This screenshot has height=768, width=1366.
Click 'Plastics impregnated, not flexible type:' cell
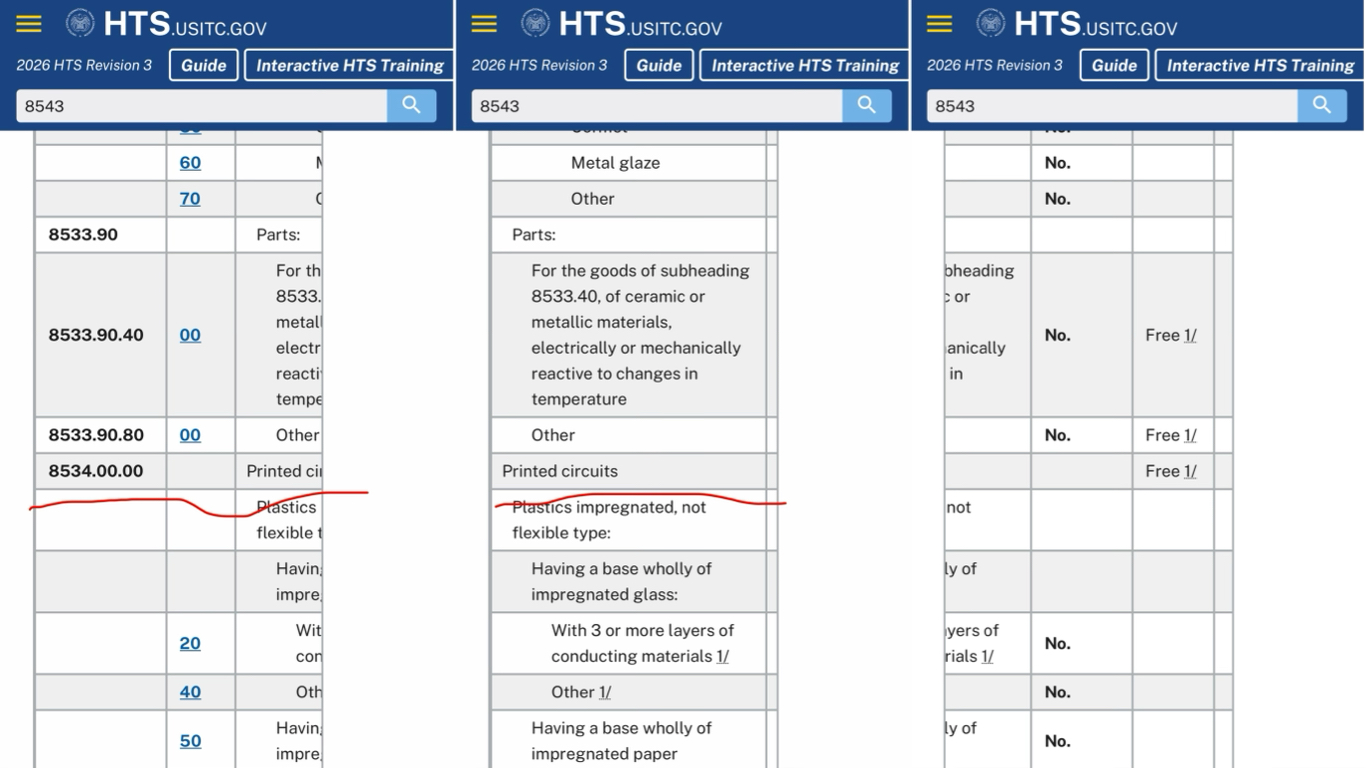point(629,520)
